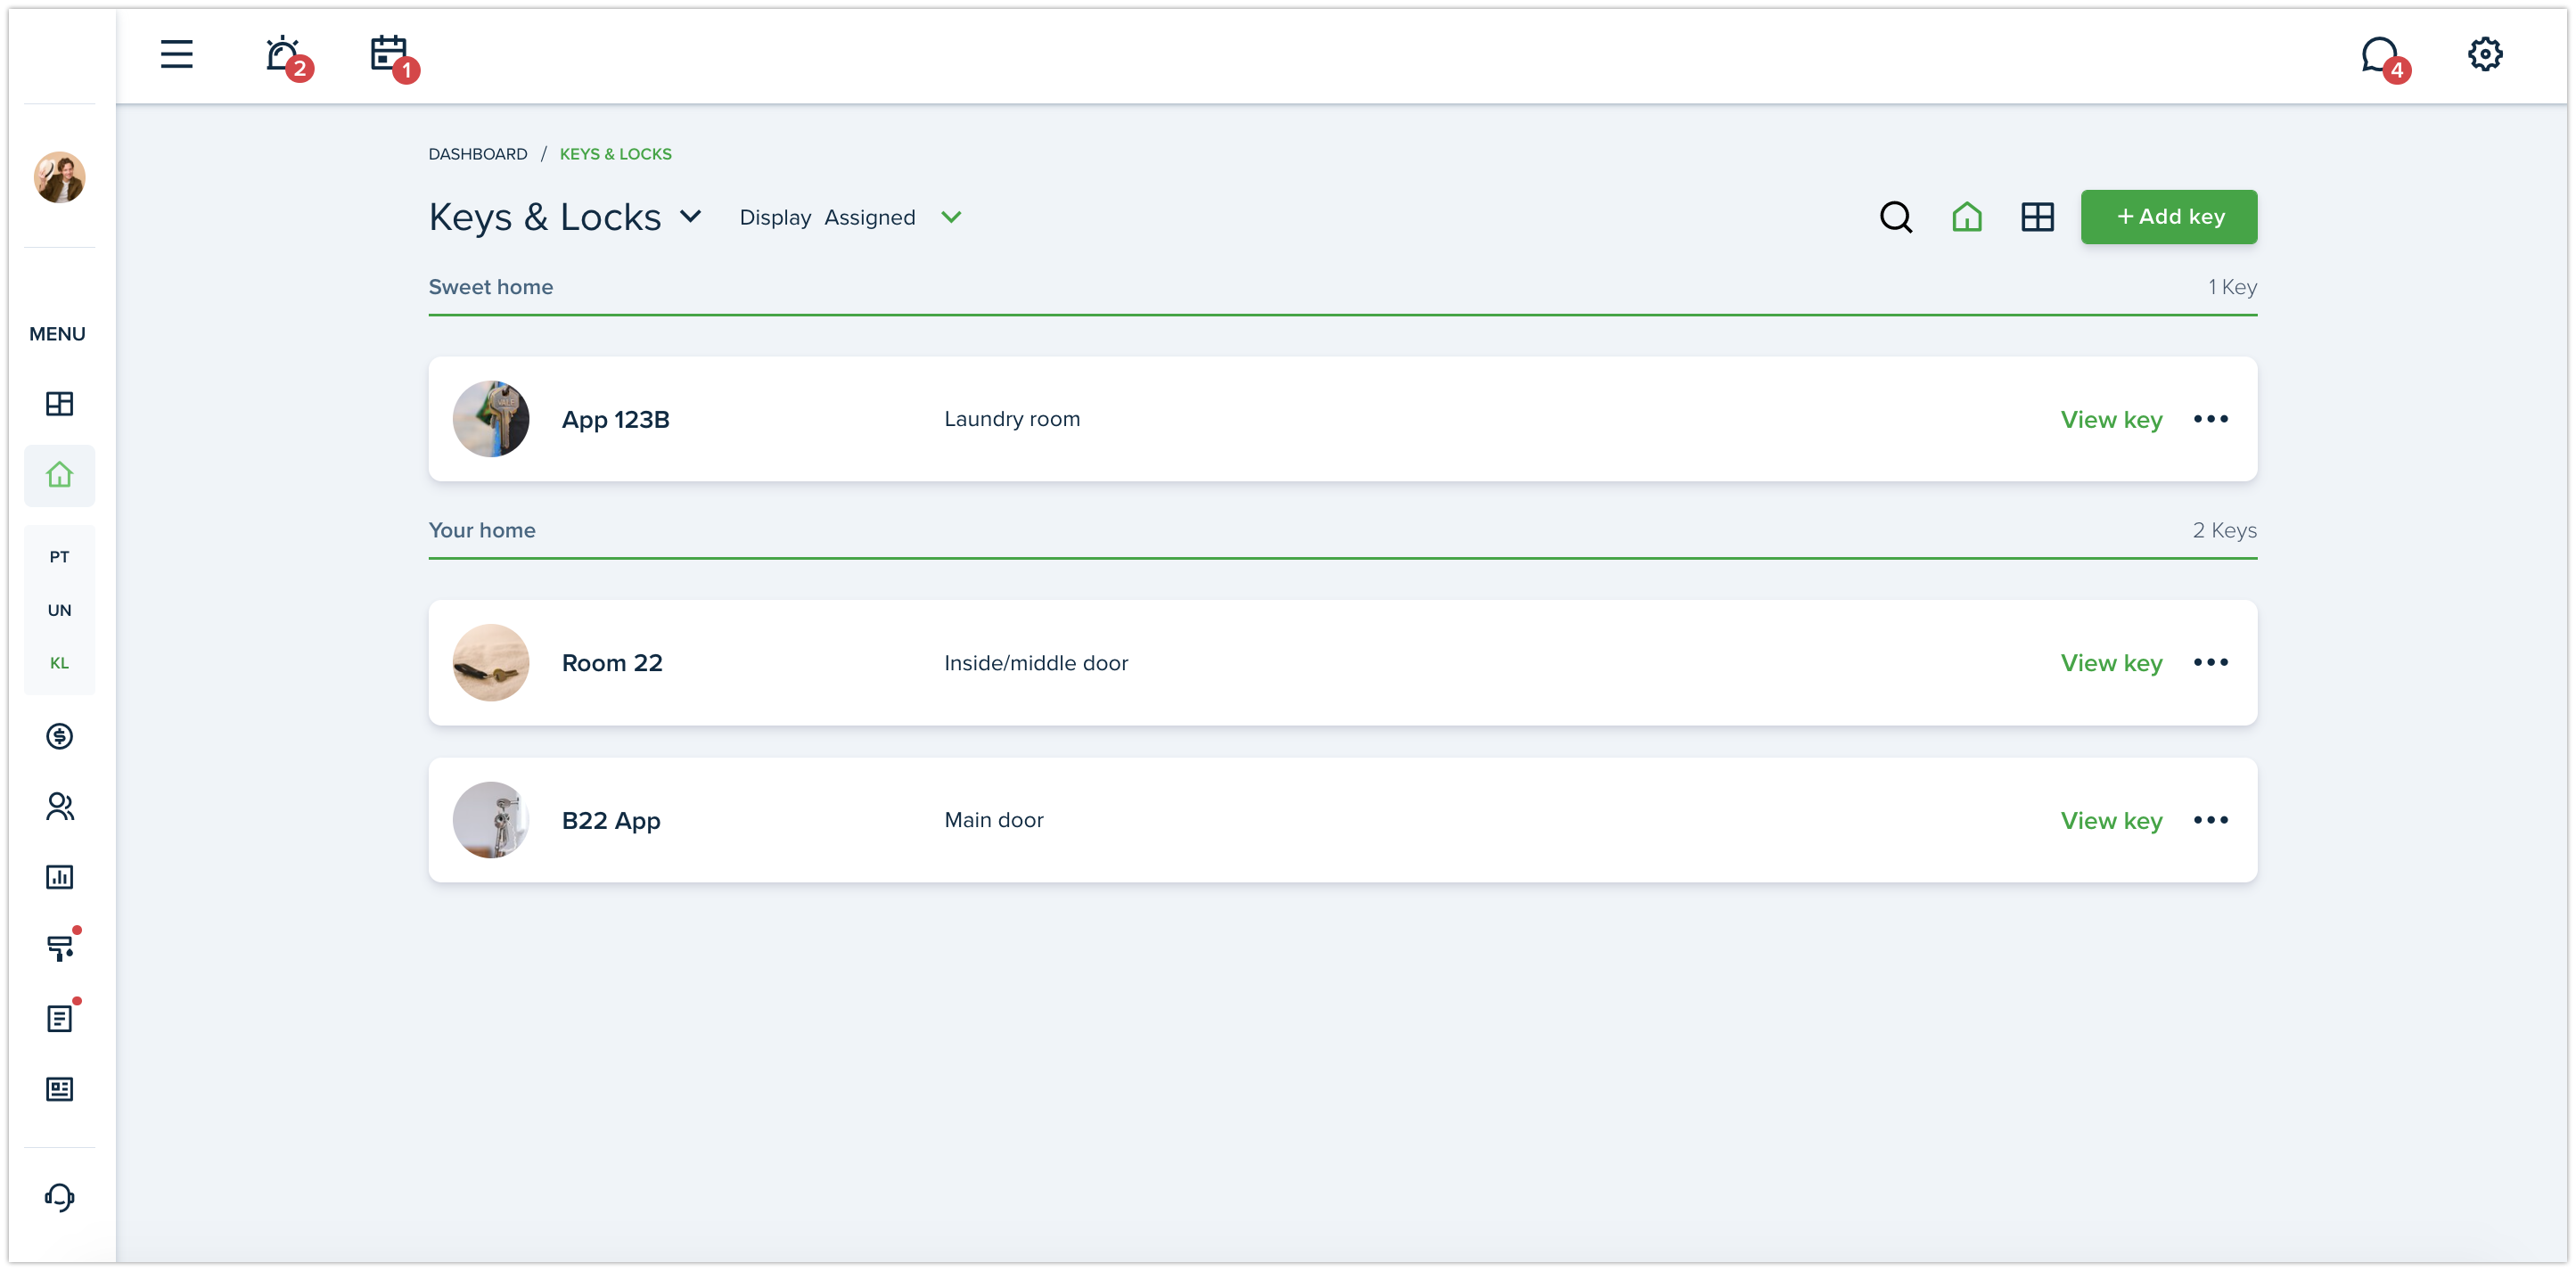Select the UN sidebar submenu item

point(59,610)
